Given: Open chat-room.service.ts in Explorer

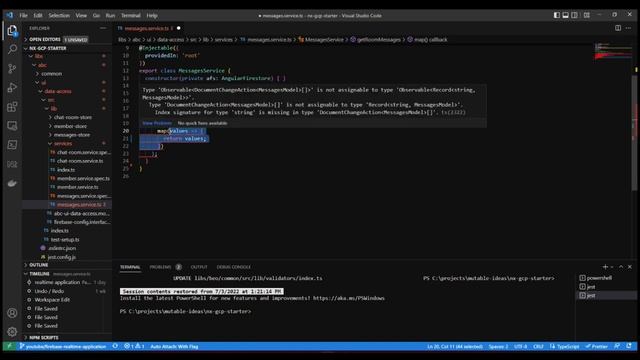Looking at the screenshot, I should [x=80, y=161].
